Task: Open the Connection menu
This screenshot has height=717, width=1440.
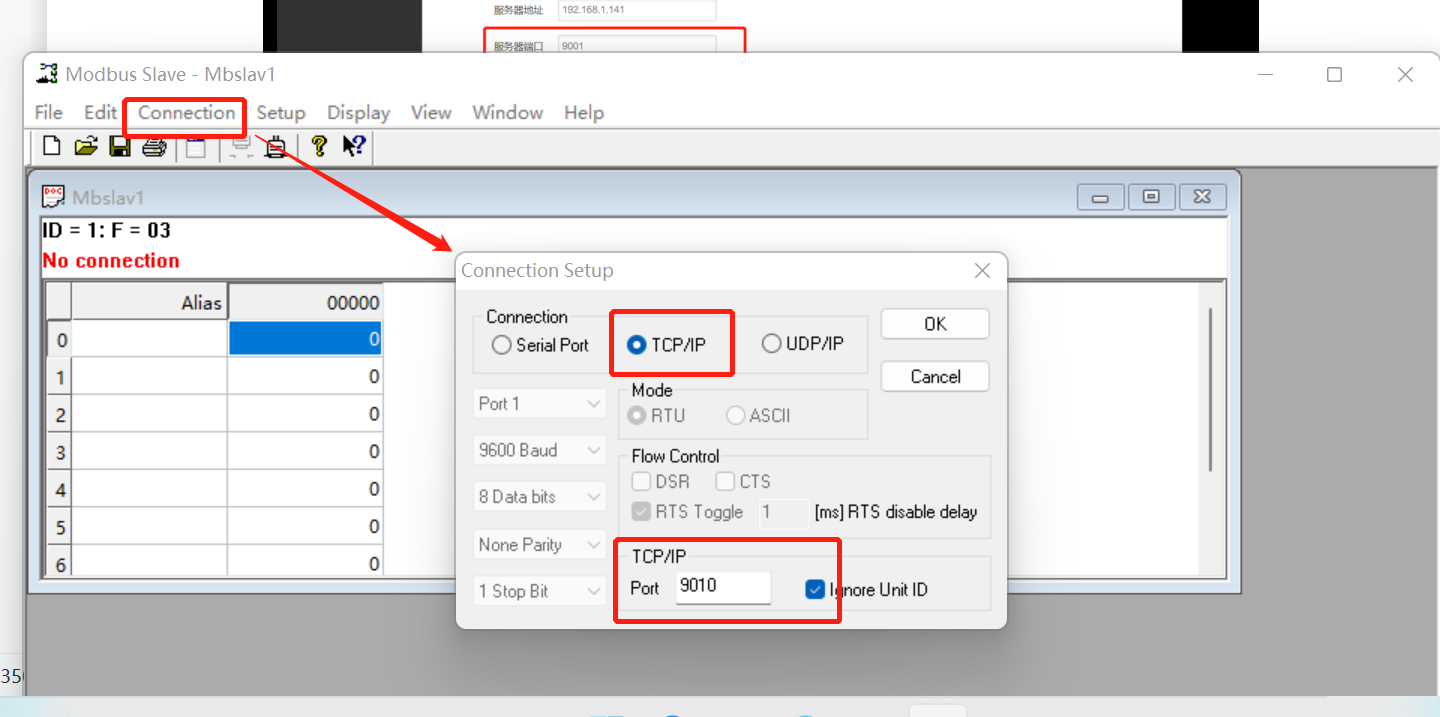Action: (x=186, y=113)
